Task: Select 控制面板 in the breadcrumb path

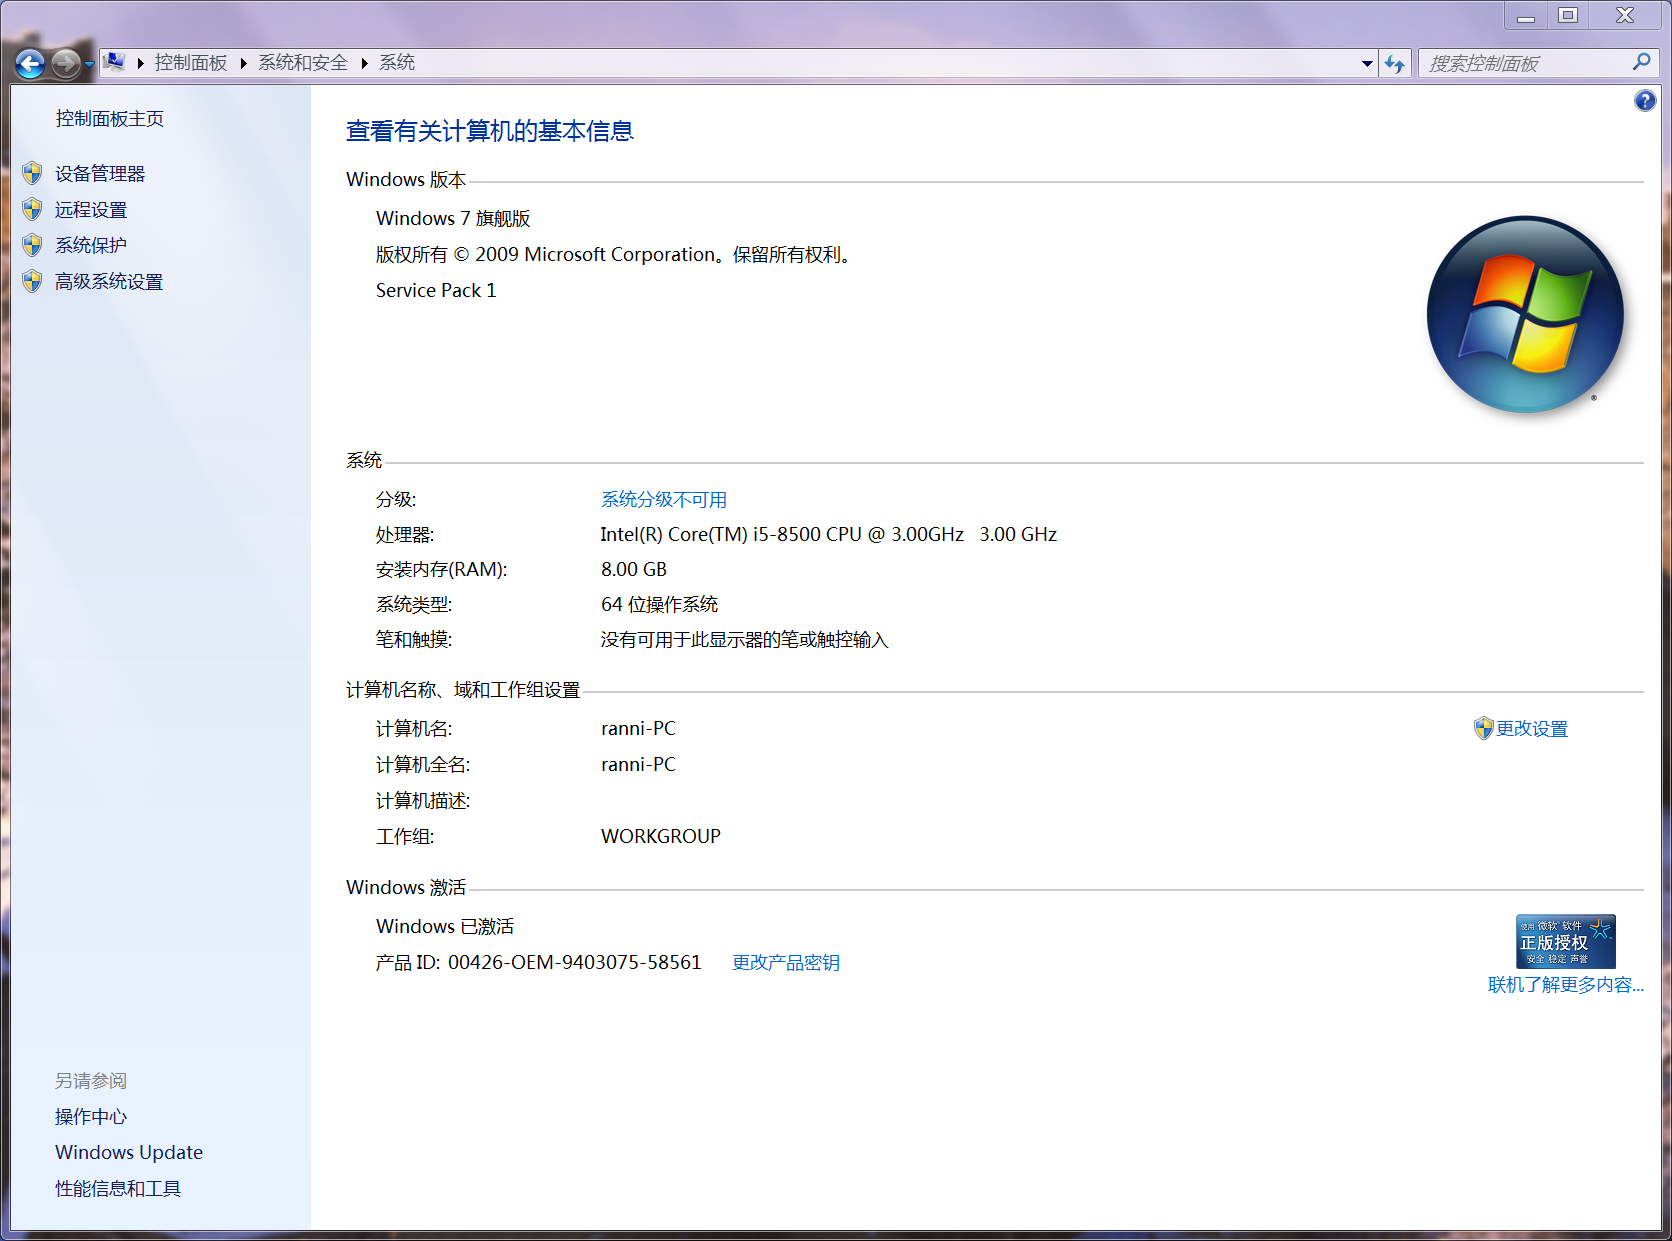Action: (x=191, y=63)
